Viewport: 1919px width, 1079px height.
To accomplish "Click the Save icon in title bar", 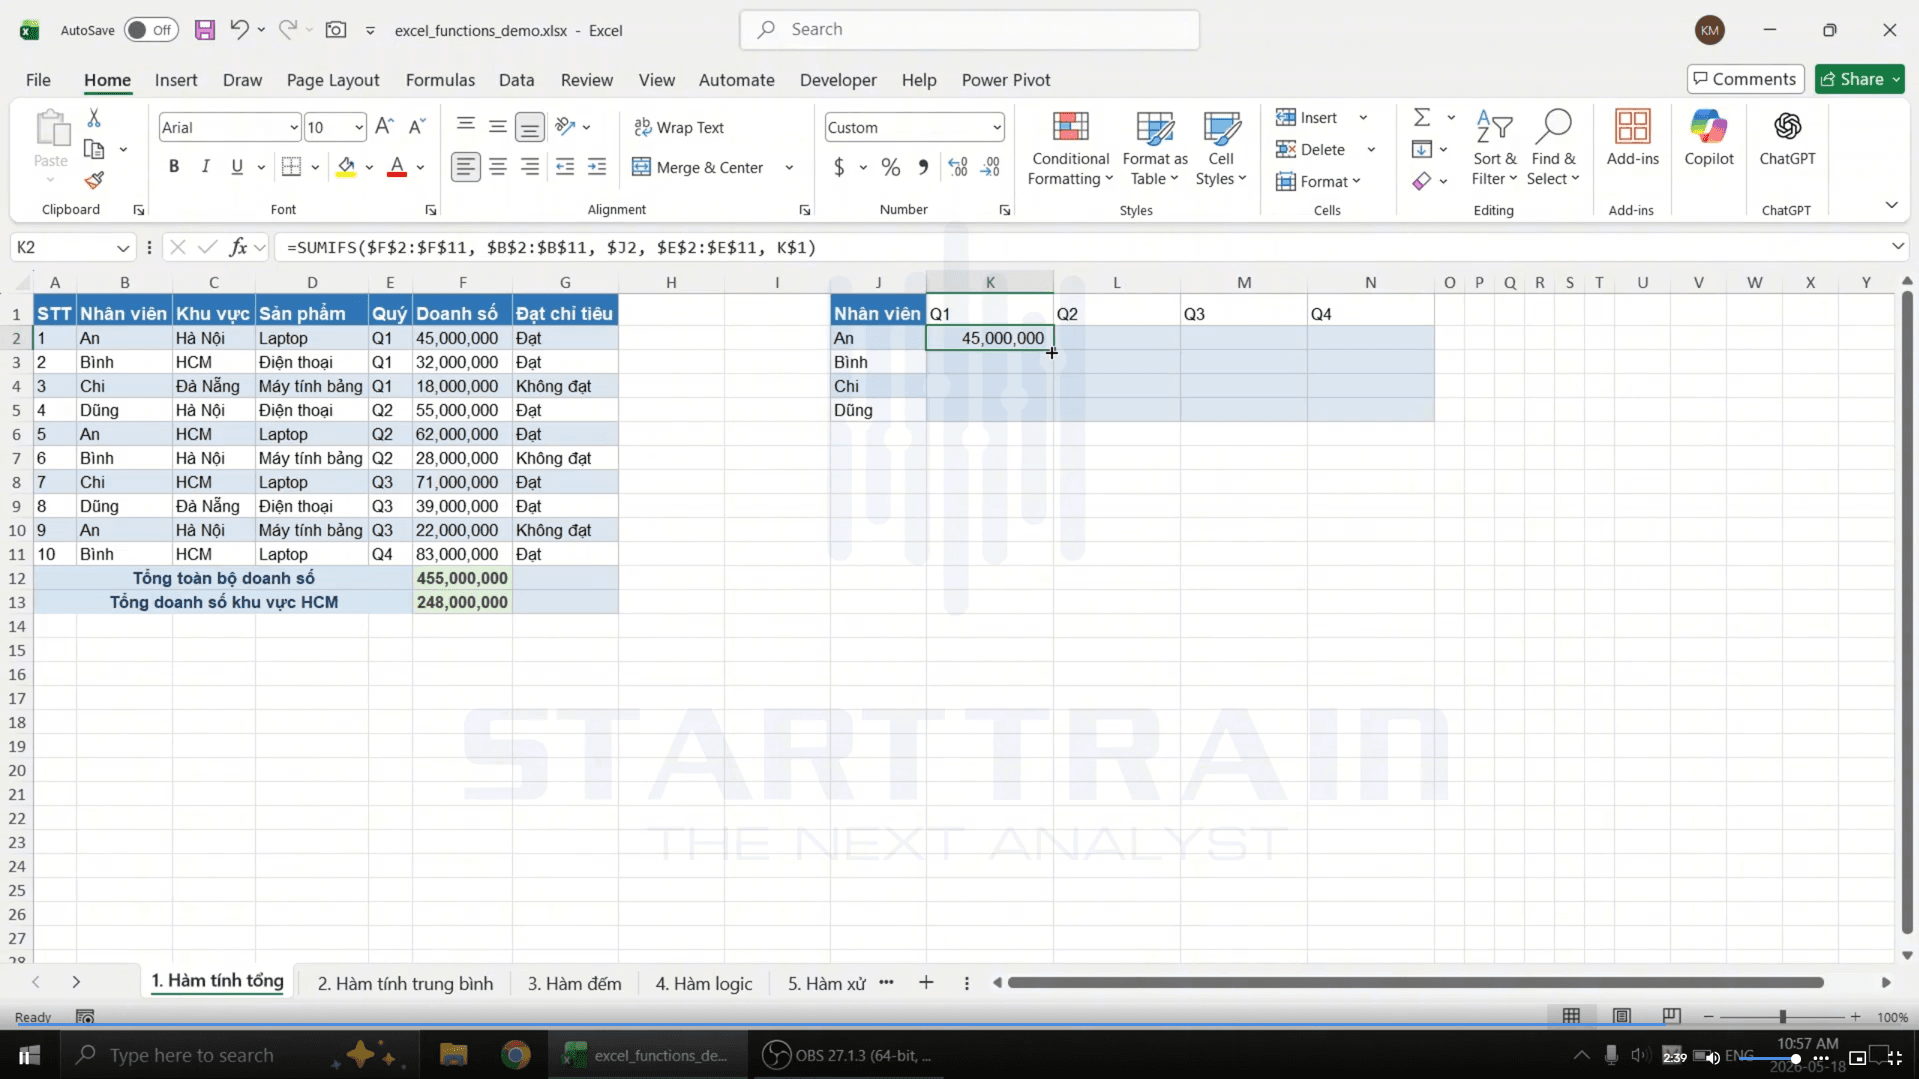I will click(x=204, y=30).
